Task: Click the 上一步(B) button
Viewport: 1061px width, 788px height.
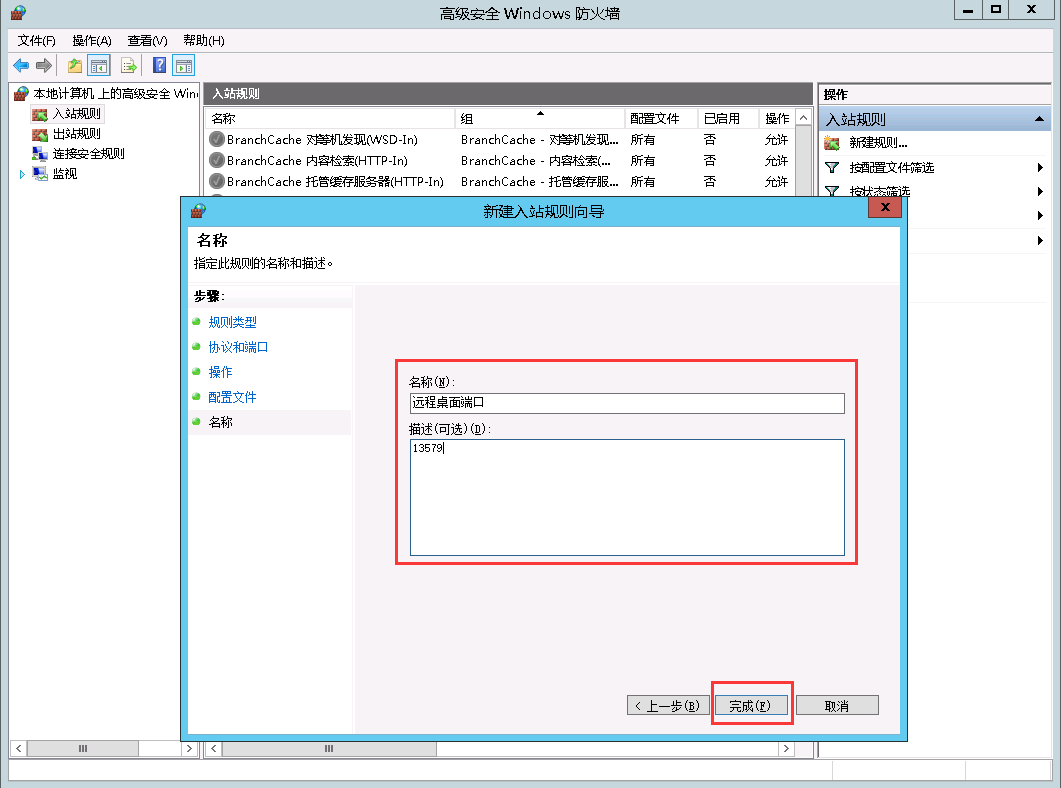Action: pos(668,705)
